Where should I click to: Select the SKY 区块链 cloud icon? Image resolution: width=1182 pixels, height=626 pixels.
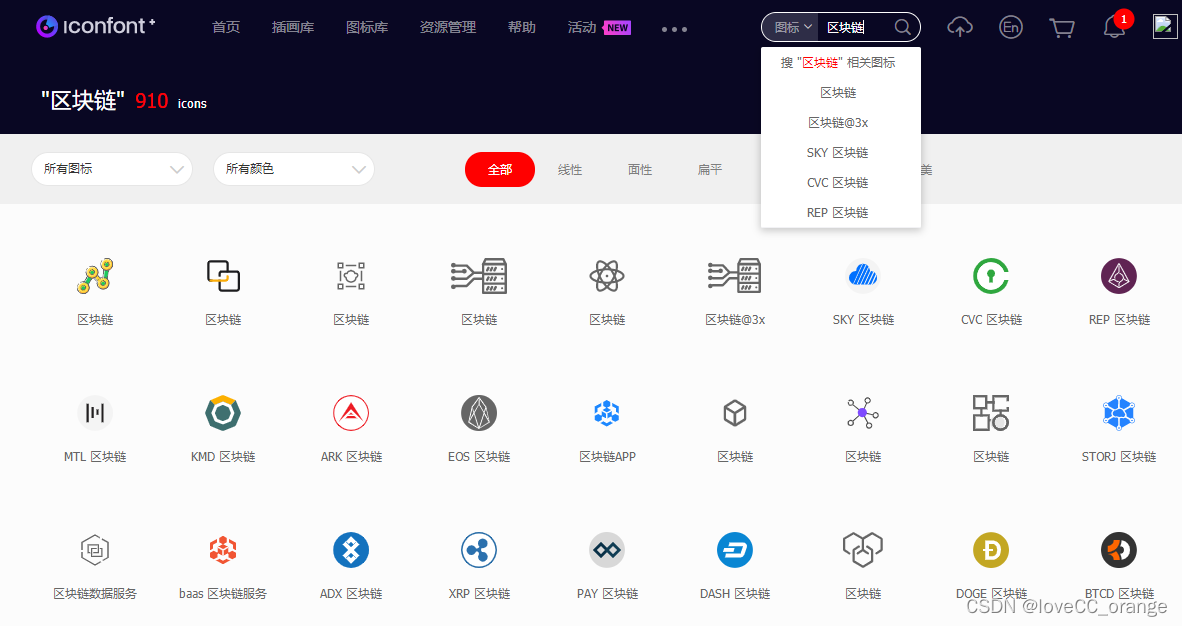click(863, 276)
